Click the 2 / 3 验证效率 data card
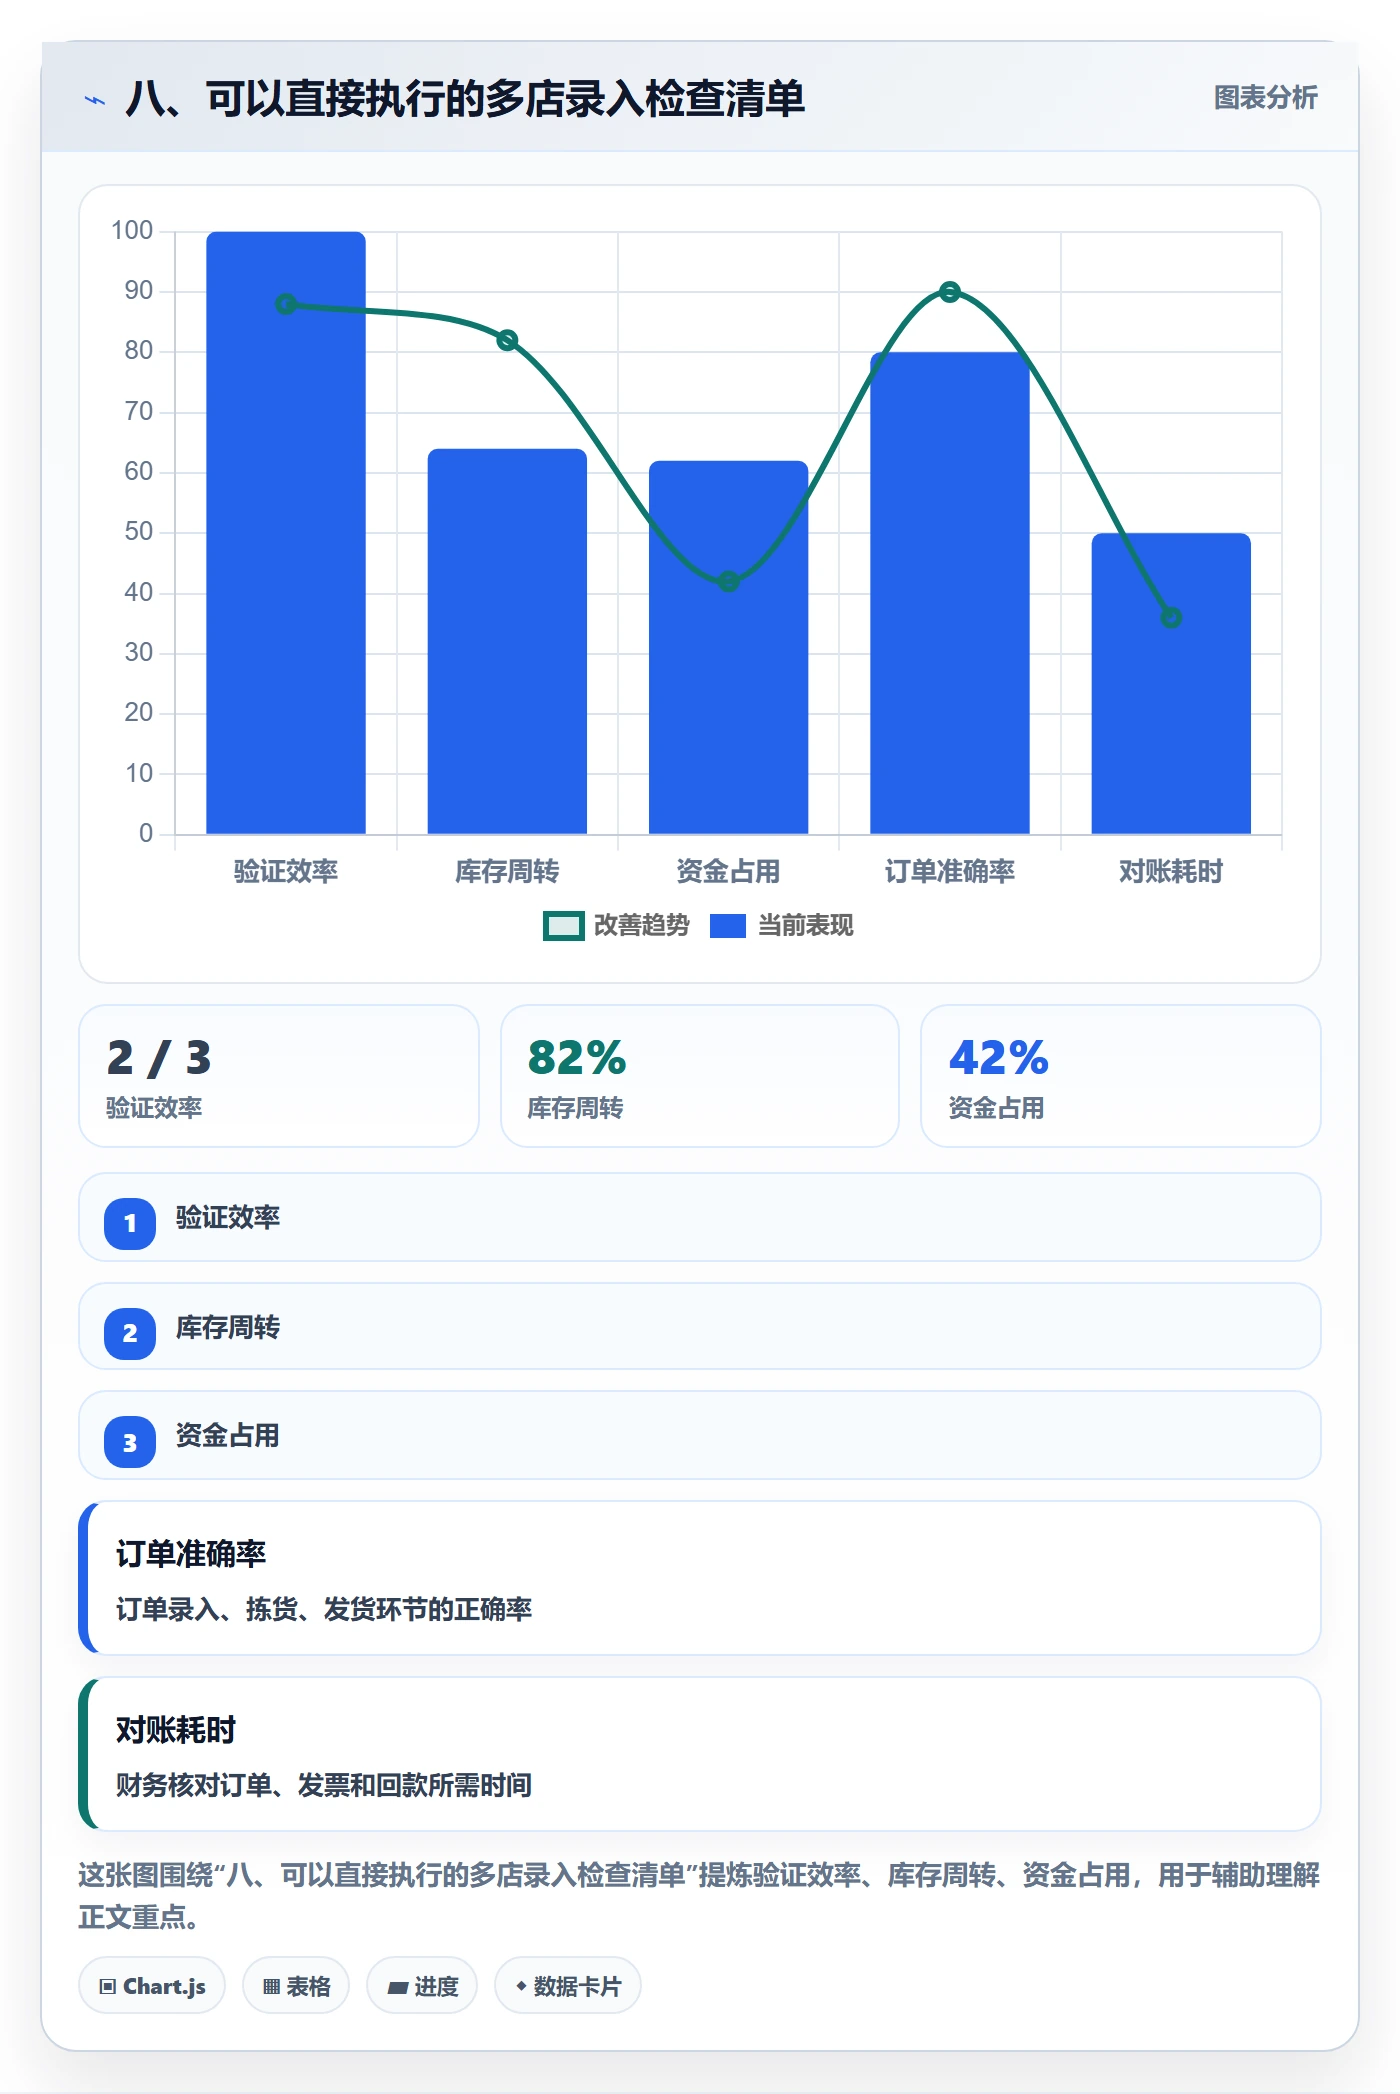This screenshot has height=2094, width=1400. pyautogui.click(x=279, y=1076)
